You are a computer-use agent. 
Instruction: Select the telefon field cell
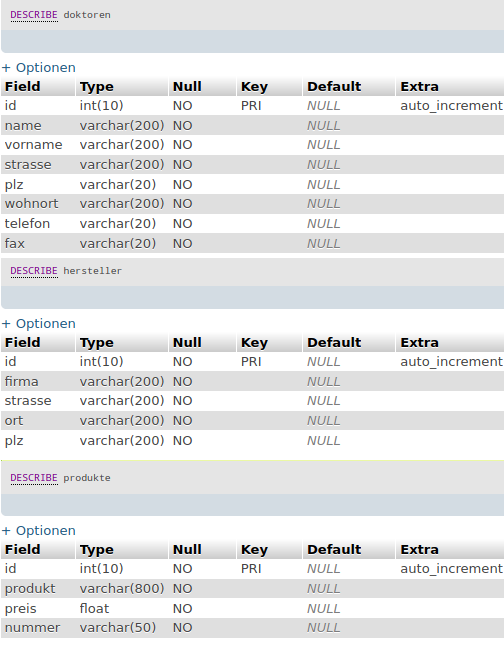coord(27,224)
